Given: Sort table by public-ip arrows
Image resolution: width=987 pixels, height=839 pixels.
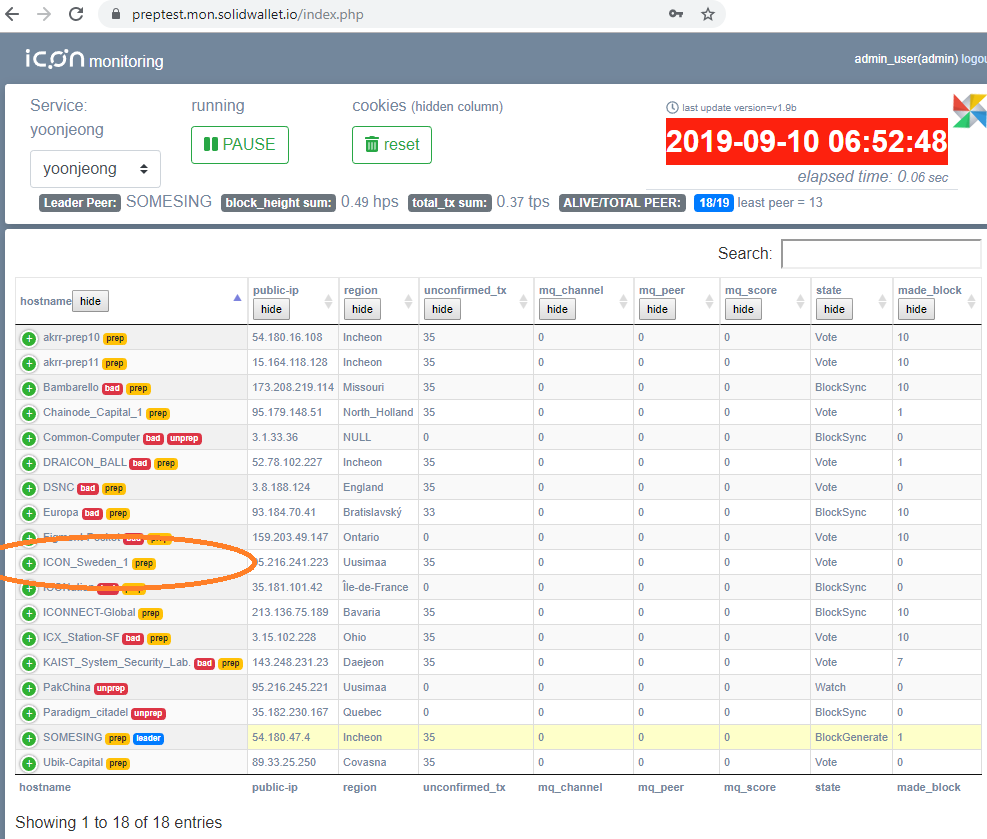Looking at the screenshot, I should (x=328, y=301).
